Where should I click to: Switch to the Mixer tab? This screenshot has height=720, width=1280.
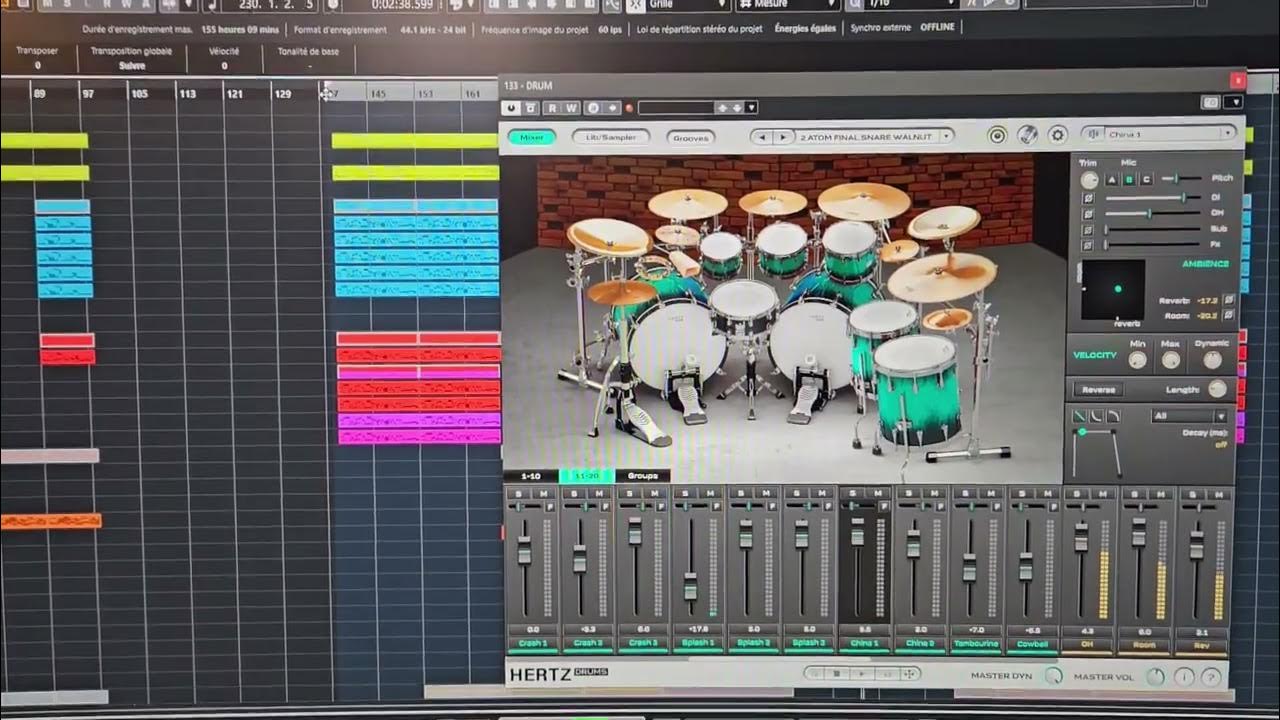(532, 137)
